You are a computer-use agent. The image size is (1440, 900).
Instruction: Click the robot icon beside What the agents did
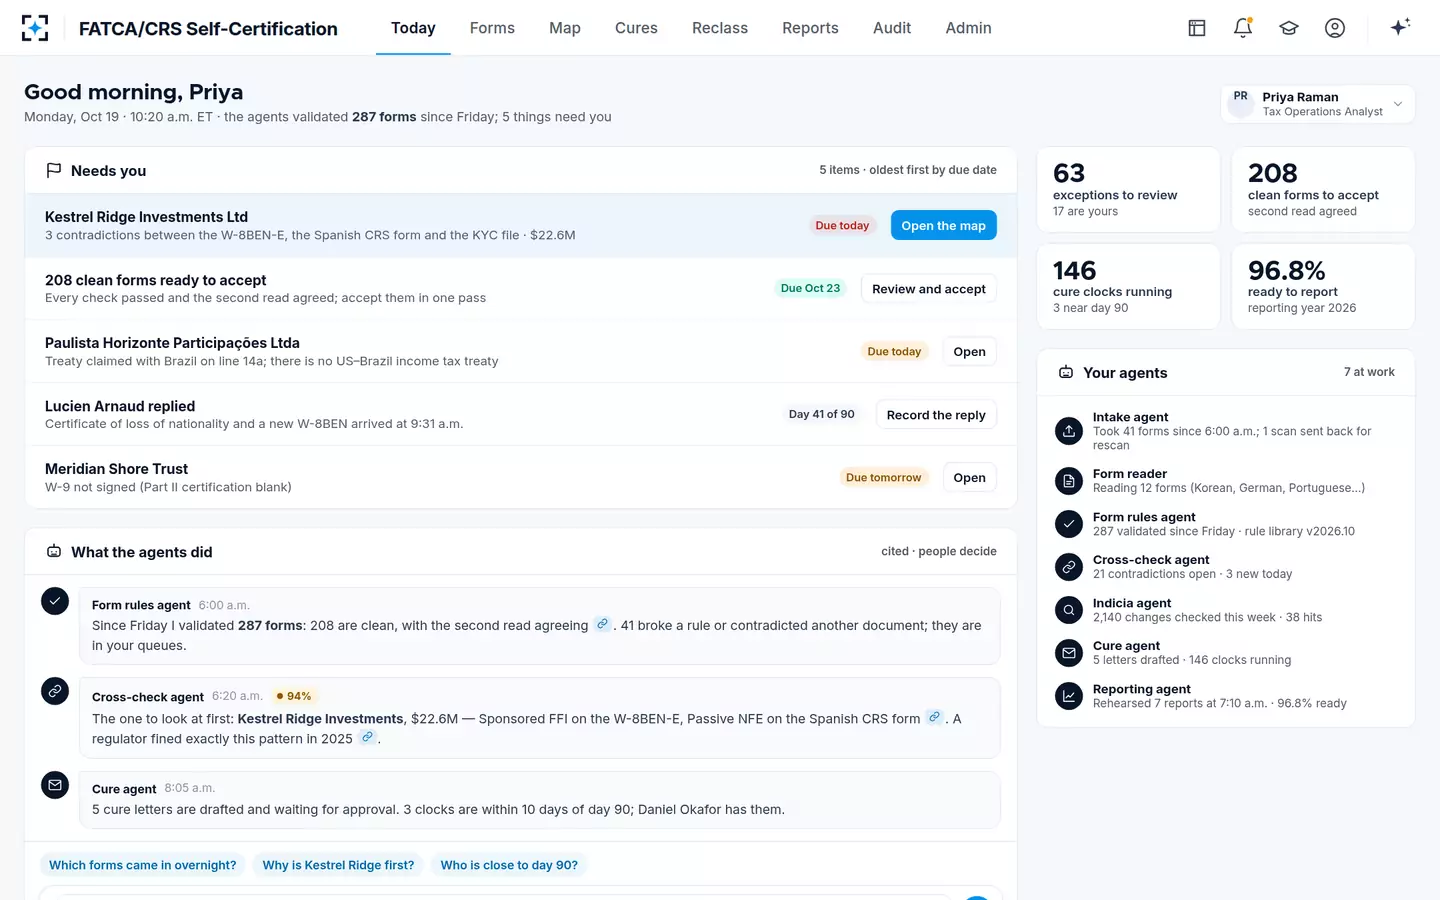tap(54, 552)
